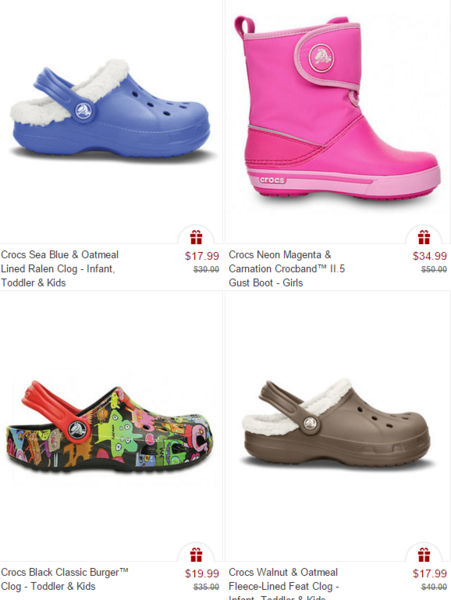Image resolution: width=451 pixels, height=600 pixels.
Task: Click the crossed-out $30.00 original price
Action: click(x=206, y=269)
